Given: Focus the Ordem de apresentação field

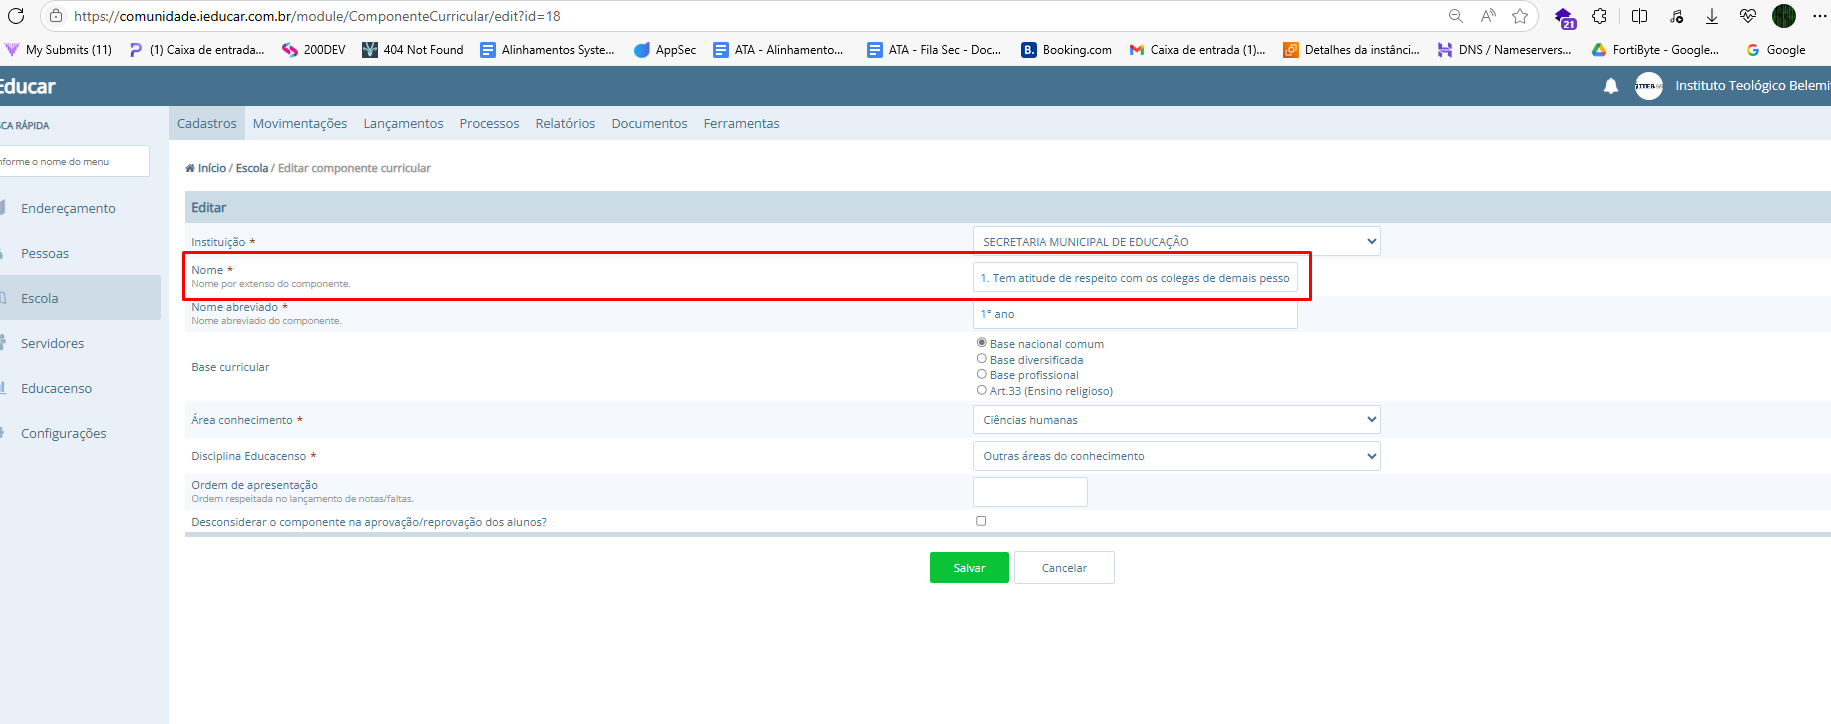Looking at the screenshot, I should (1030, 492).
